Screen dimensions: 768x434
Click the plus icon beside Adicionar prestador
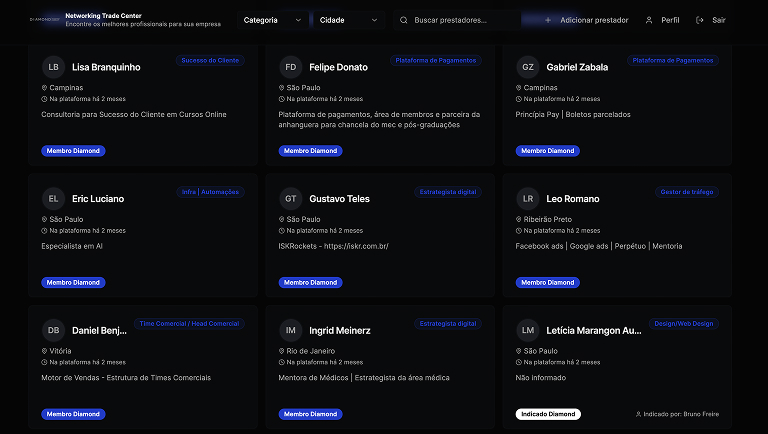tap(548, 20)
